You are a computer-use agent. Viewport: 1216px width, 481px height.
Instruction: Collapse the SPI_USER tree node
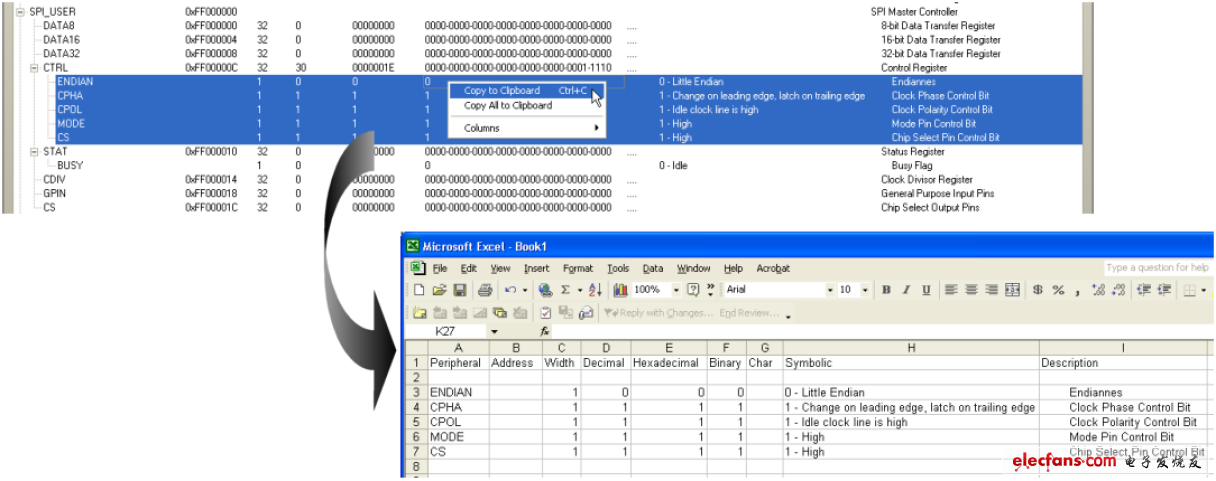point(21,11)
